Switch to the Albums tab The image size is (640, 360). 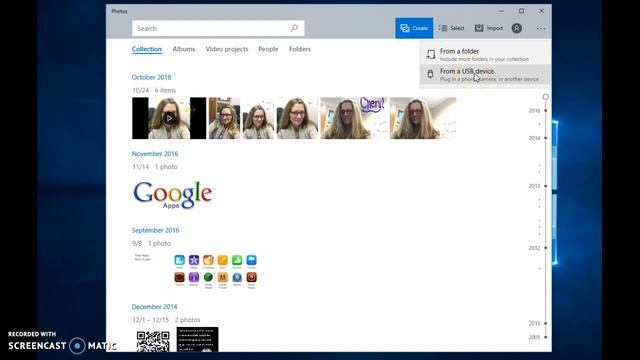(184, 49)
